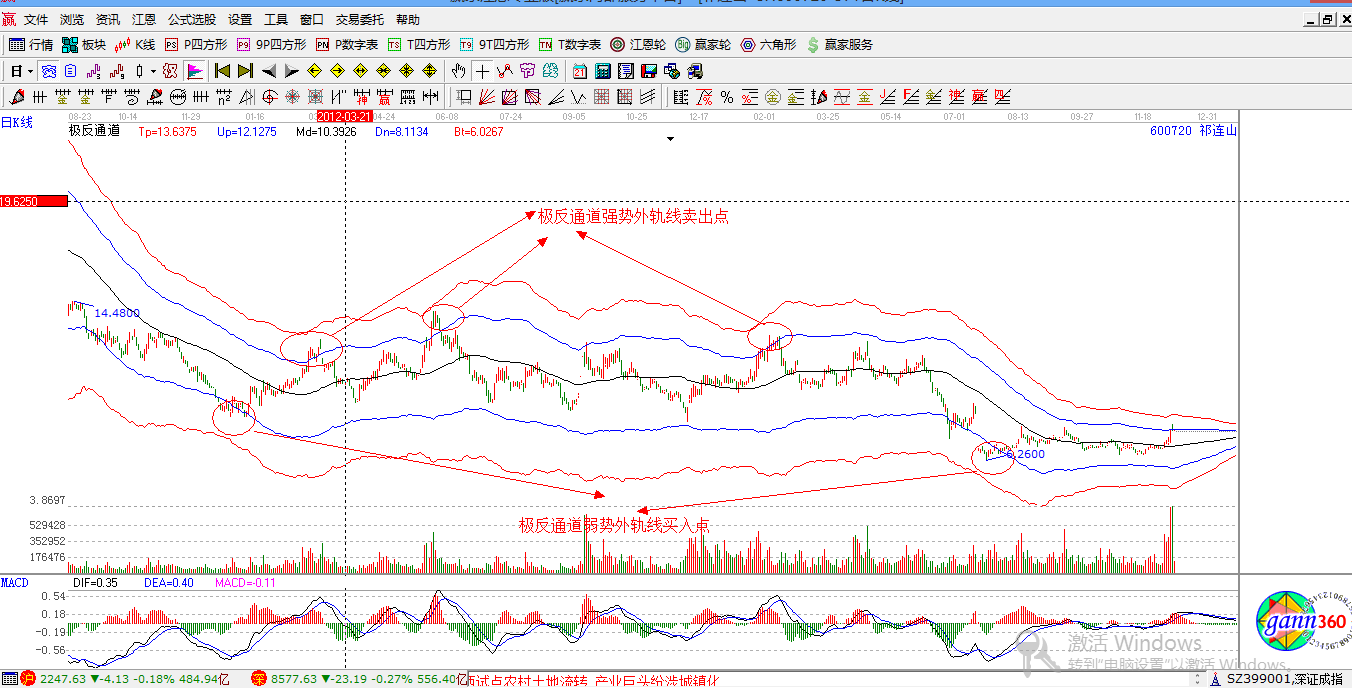Open the 公式选股 menu
Viewport: 1352px width, 689px height.
pos(192,19)
